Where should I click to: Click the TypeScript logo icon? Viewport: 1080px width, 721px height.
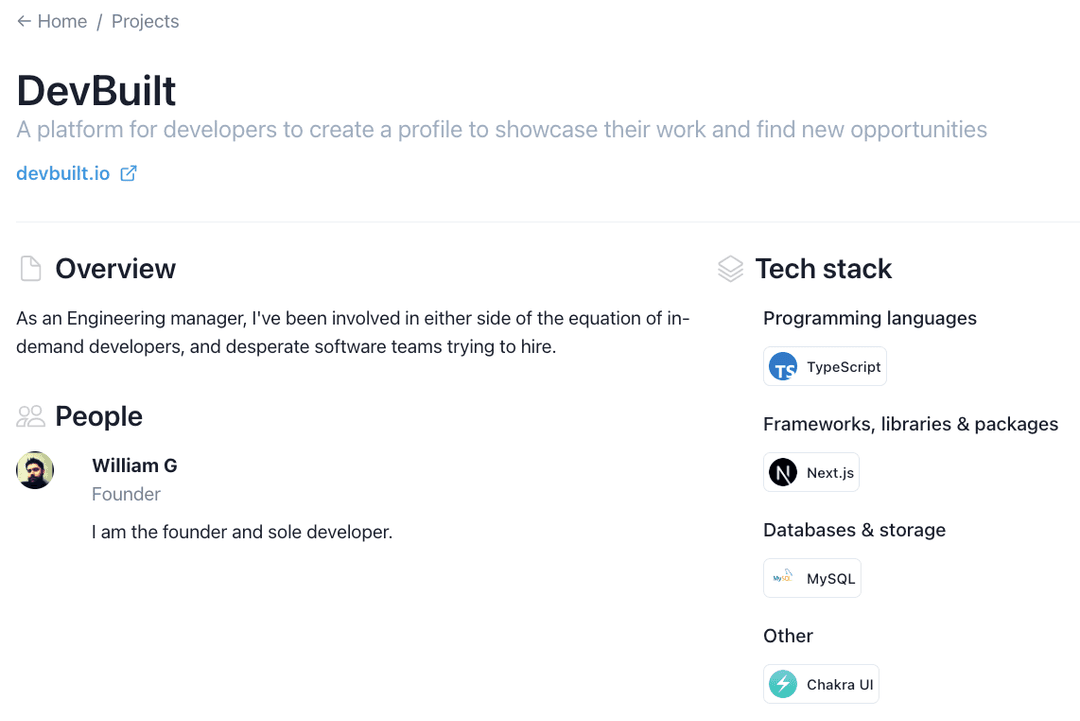click(783, 367)
